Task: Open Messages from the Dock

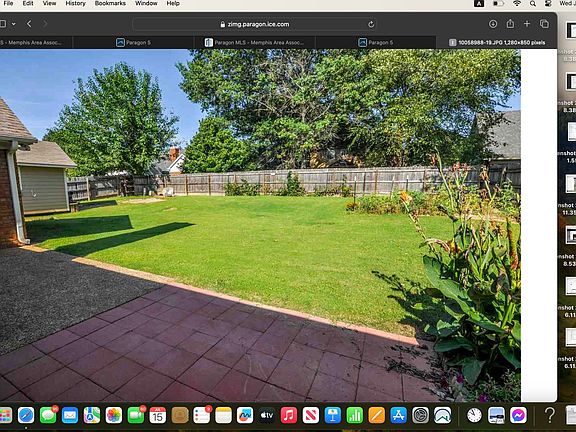Action: point(48,415)
